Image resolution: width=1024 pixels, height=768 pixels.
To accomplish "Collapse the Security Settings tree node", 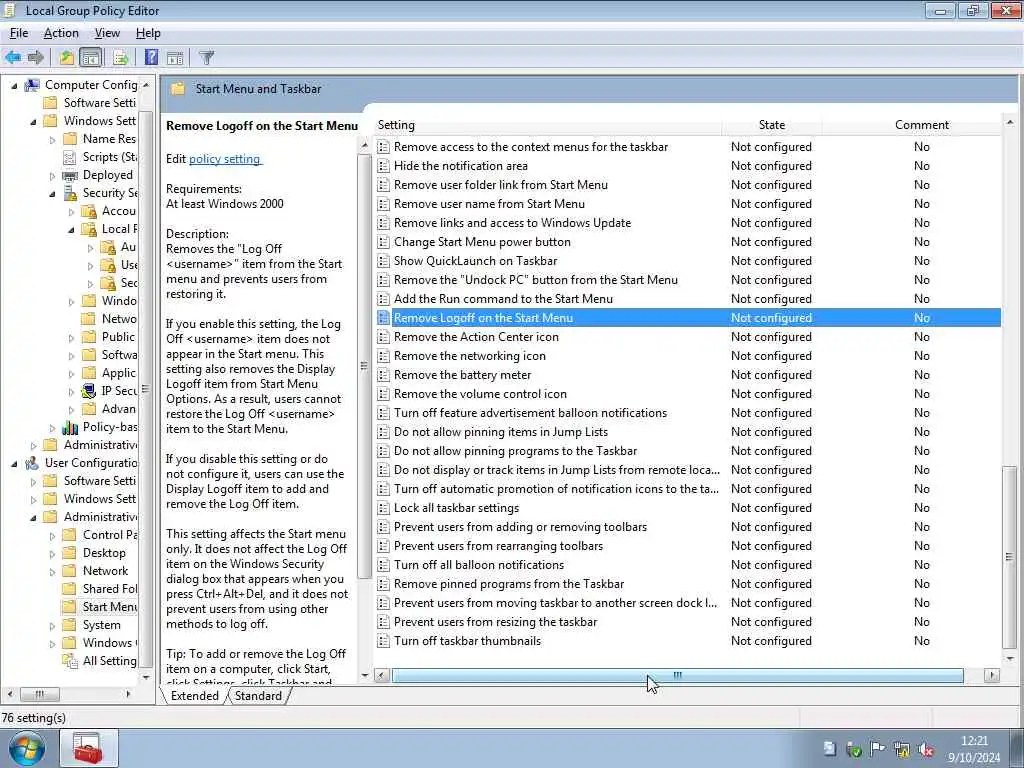I will tap(52, 193).
